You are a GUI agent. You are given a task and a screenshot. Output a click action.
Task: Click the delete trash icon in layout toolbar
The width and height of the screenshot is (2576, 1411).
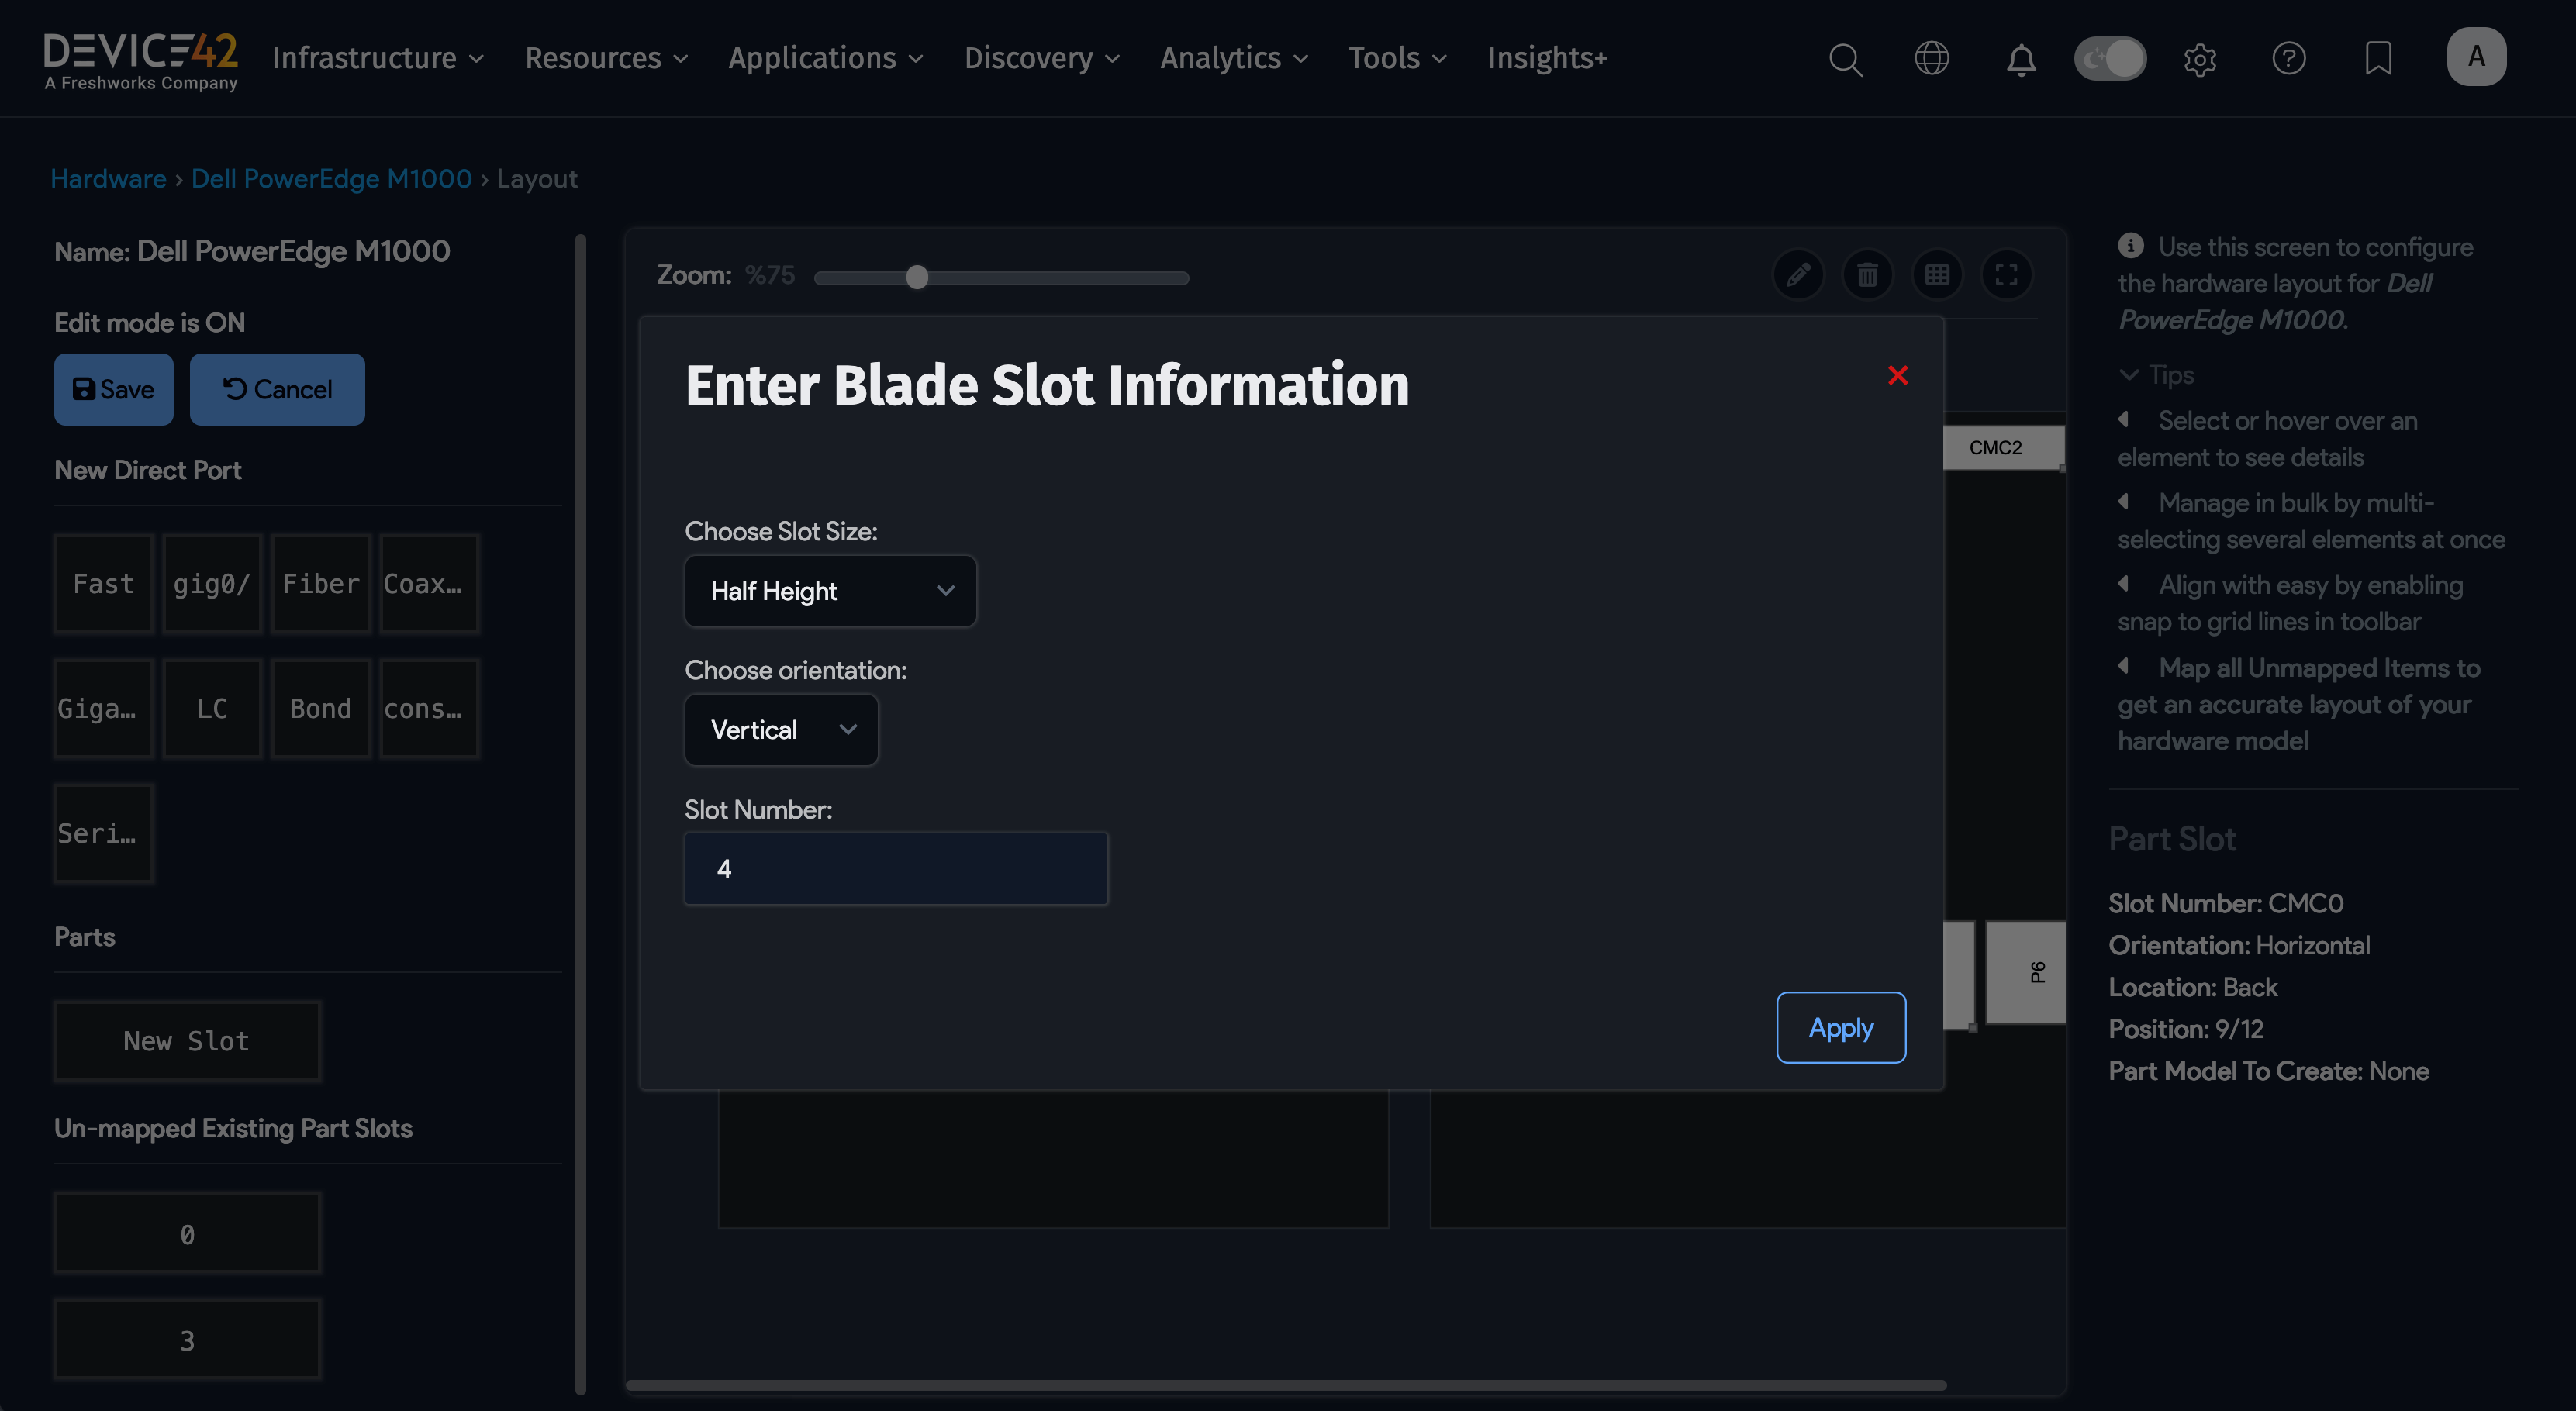pyautogui.click(x=1868, y=274)
